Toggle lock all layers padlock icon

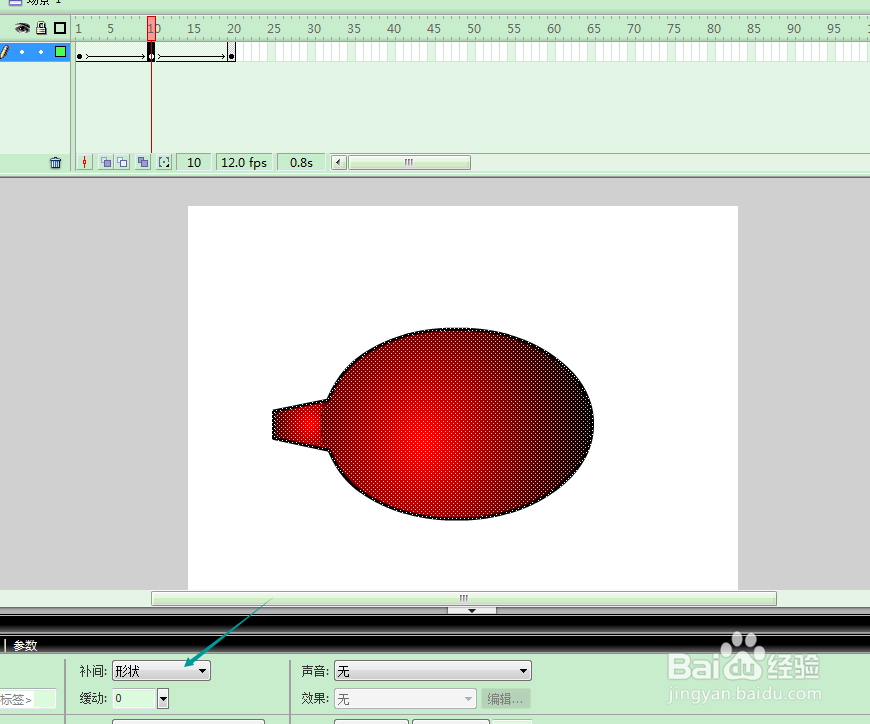[x=41, y=28]
